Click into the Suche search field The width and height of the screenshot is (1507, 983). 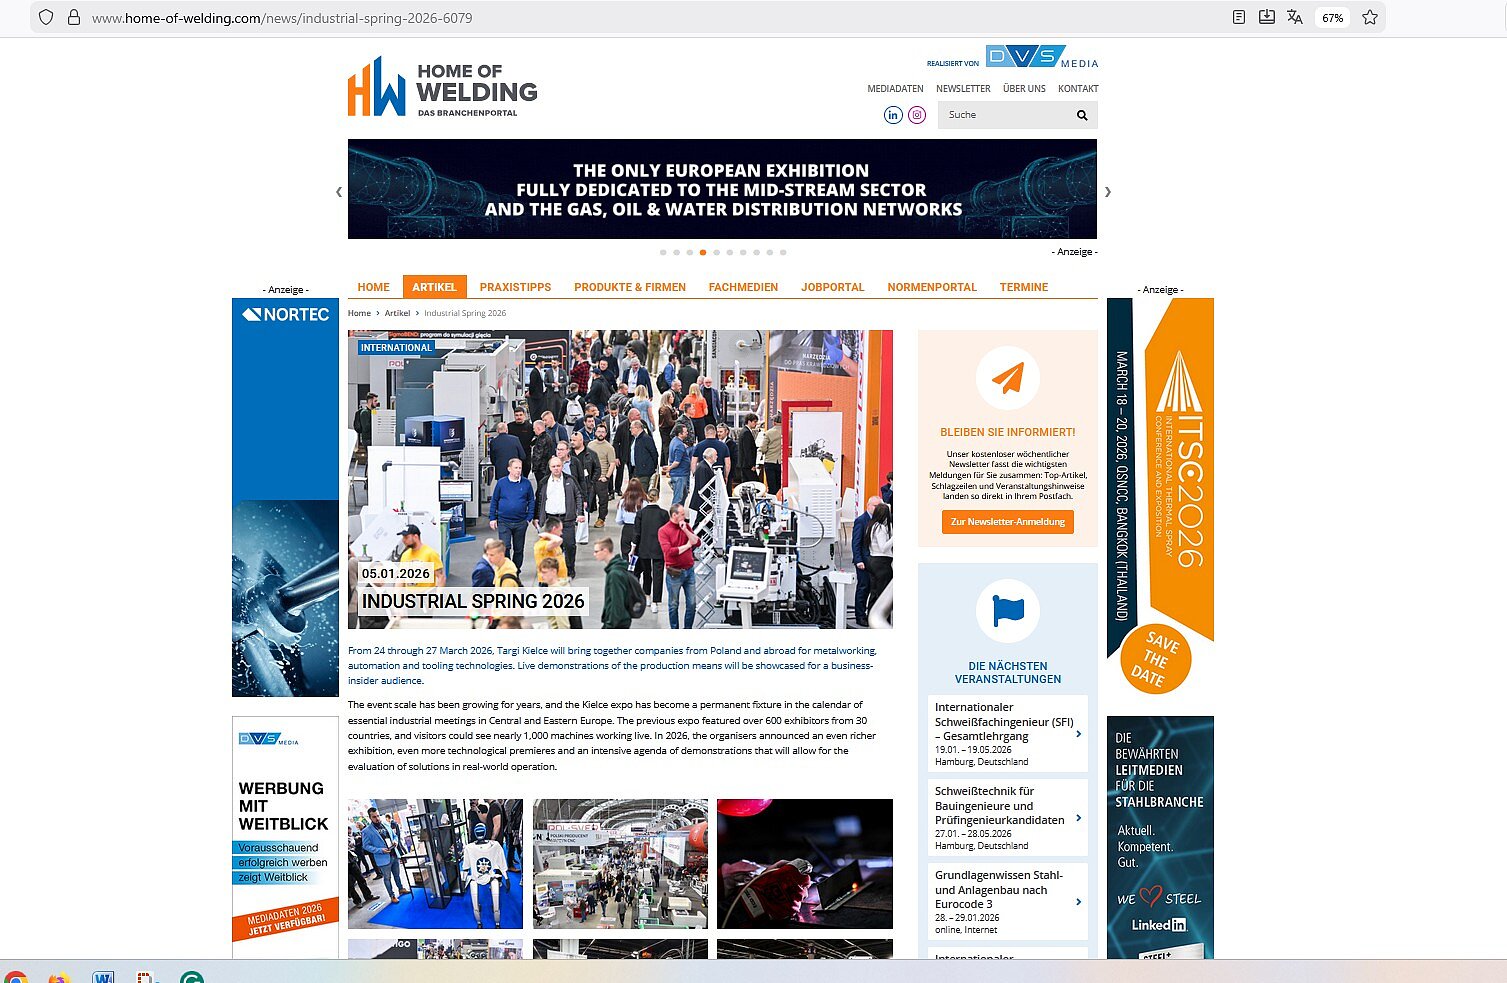coord(1003,115)
